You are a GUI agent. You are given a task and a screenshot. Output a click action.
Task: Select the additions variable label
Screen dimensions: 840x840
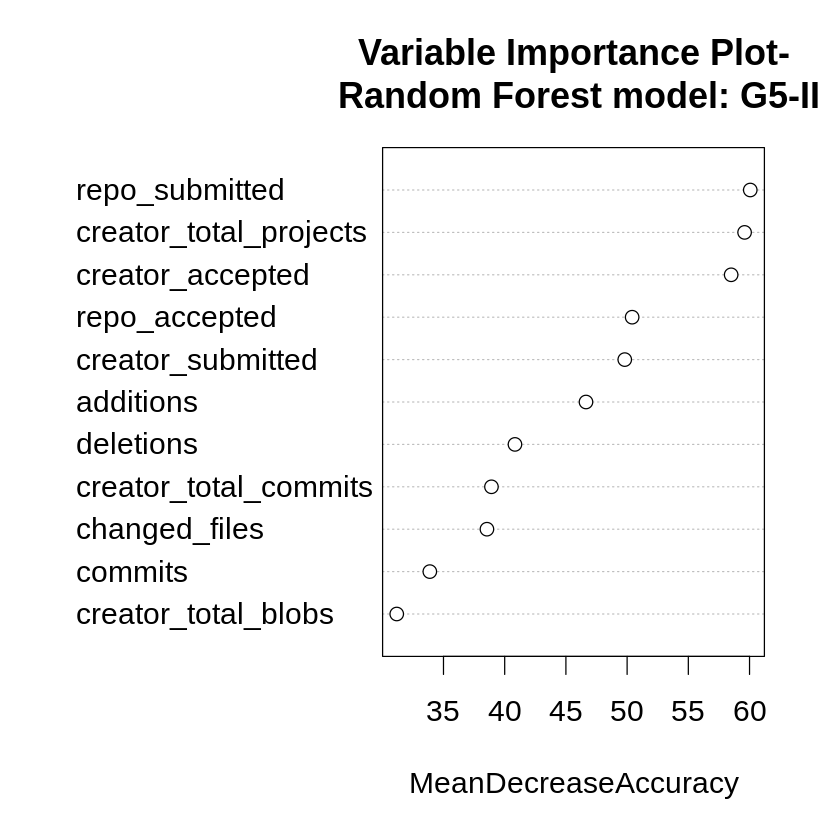pyautogui.click(x=137, y=402)
